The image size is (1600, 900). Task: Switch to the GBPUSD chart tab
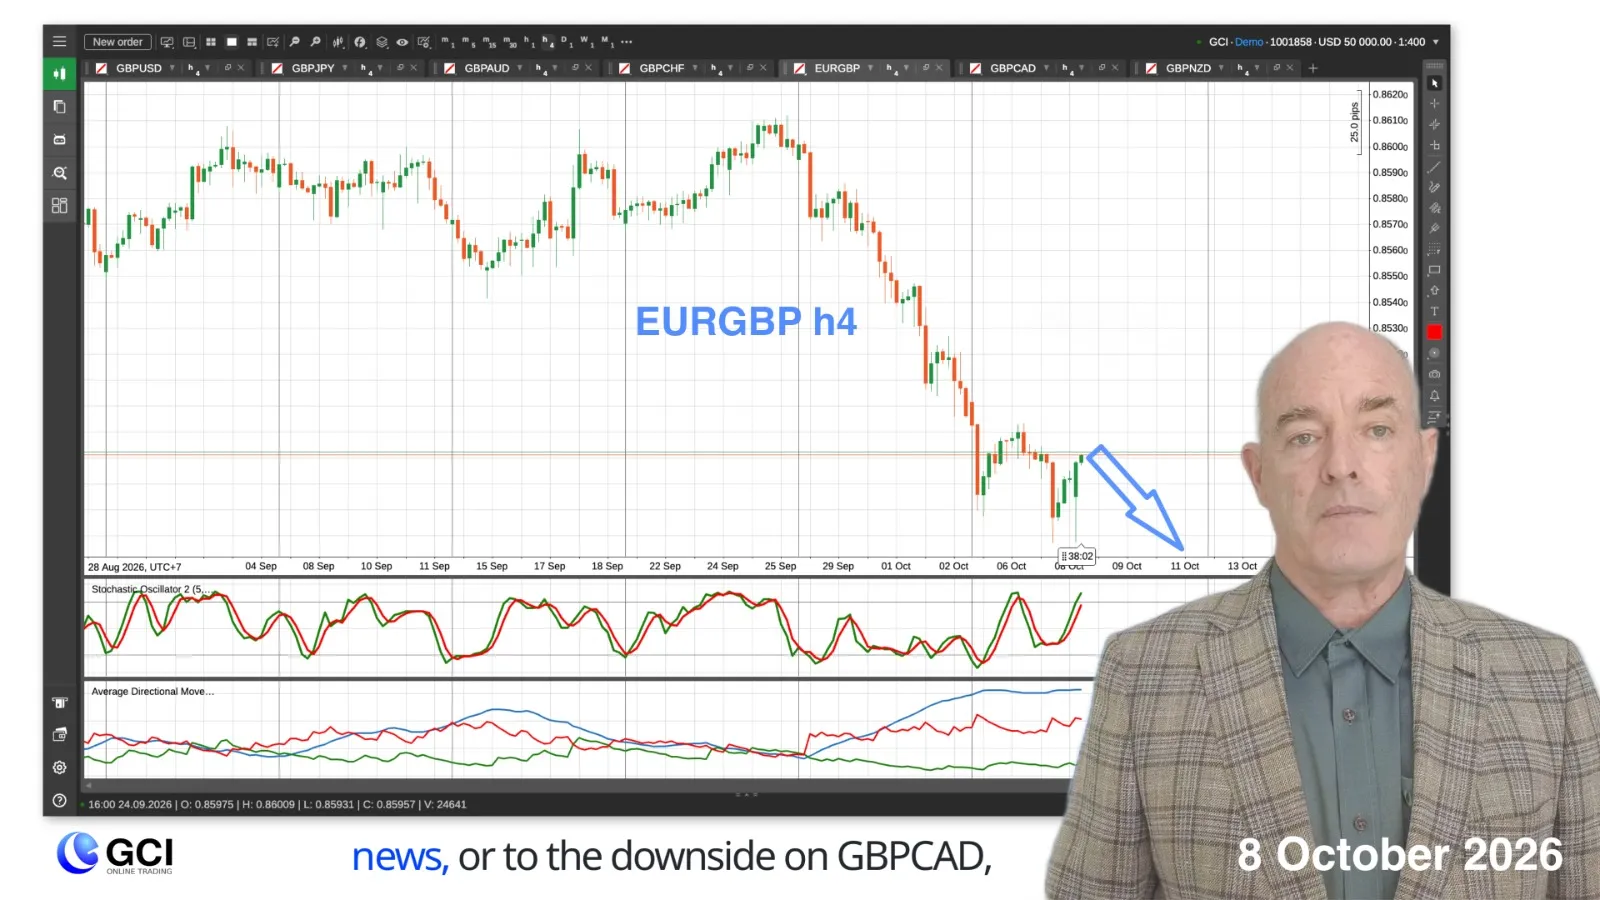(x=138, y=68)
